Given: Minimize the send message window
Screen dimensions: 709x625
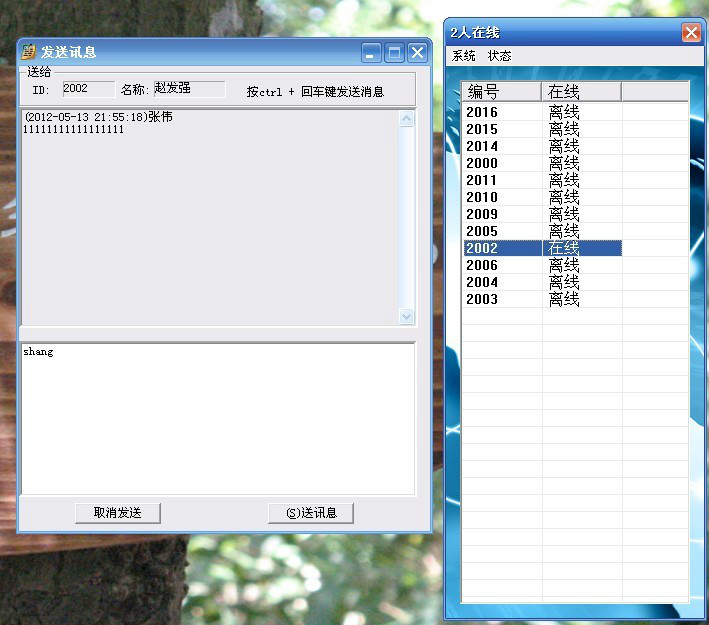Looking at the screenshot, I should pyautogui.click(x=371, y=53).
